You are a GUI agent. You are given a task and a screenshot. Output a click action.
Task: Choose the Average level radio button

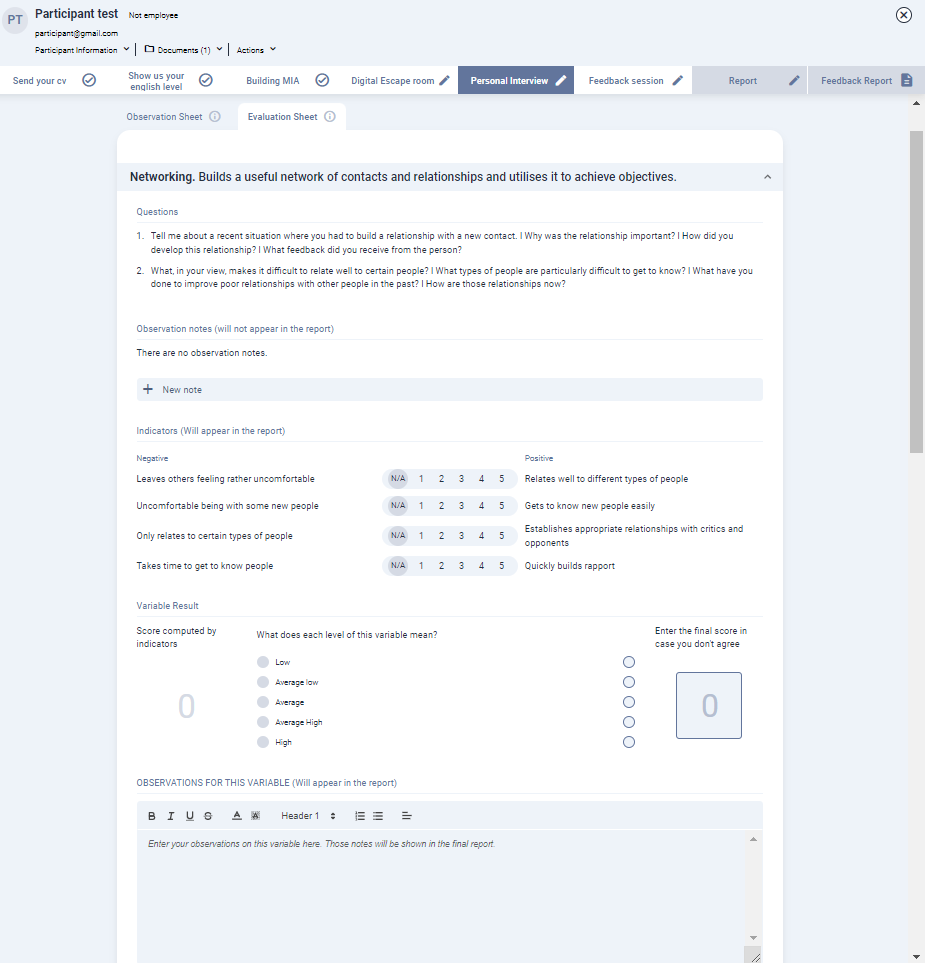[628, 702]
